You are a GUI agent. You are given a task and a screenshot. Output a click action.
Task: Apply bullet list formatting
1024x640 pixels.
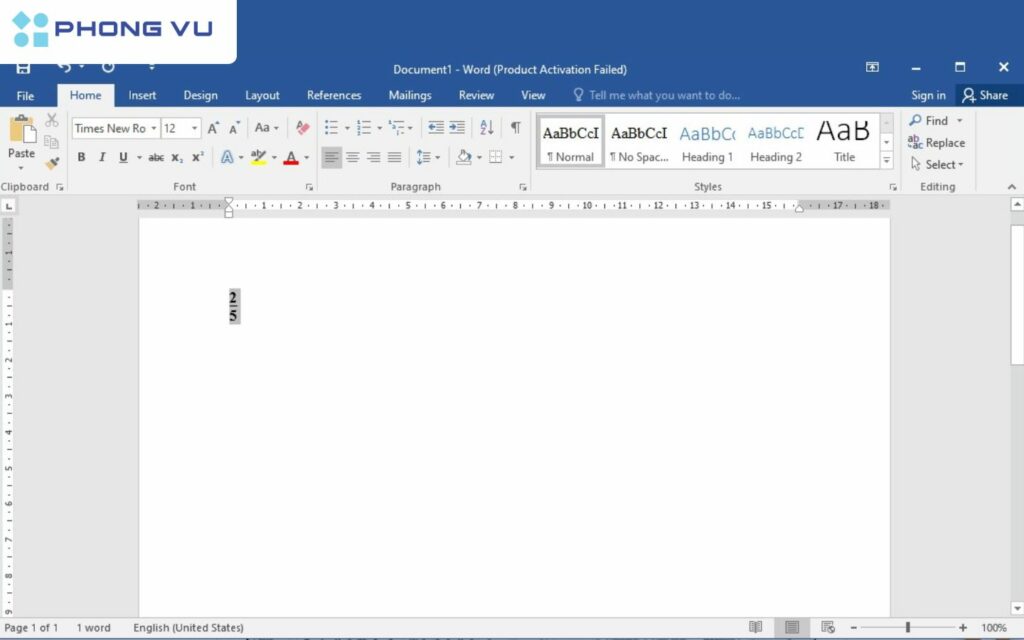pyautogui.click(x=332, y=127)
